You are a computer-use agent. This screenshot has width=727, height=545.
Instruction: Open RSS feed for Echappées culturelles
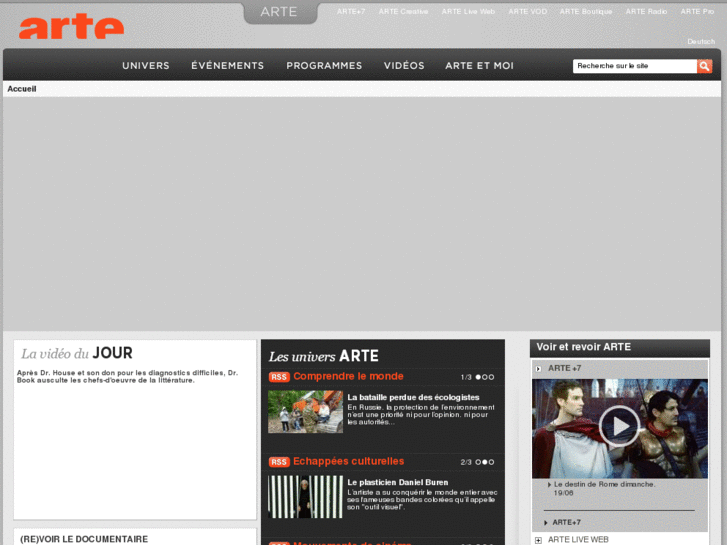tap(279, 462)
